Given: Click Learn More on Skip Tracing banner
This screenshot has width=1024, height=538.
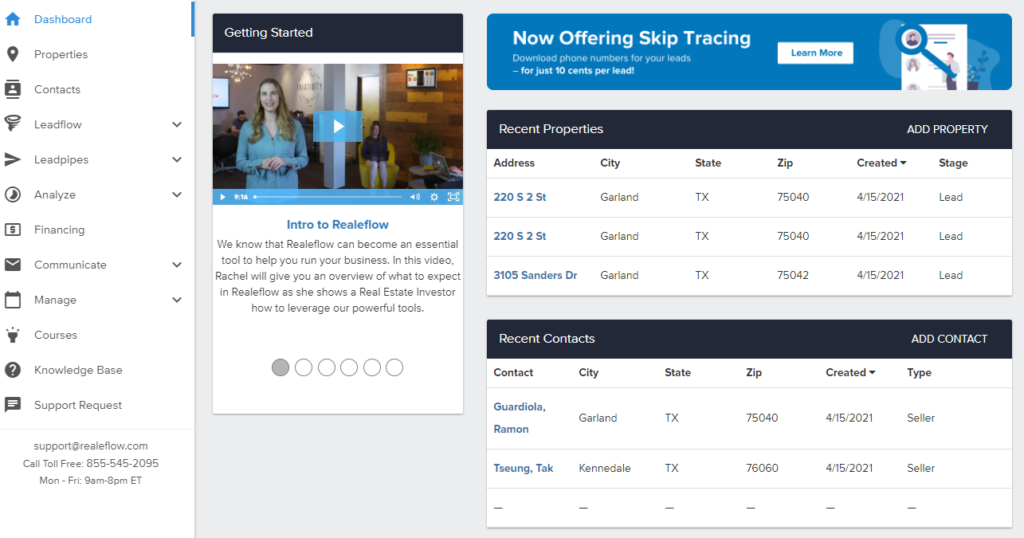Looking at the screenshot, I should click(816, 53).
